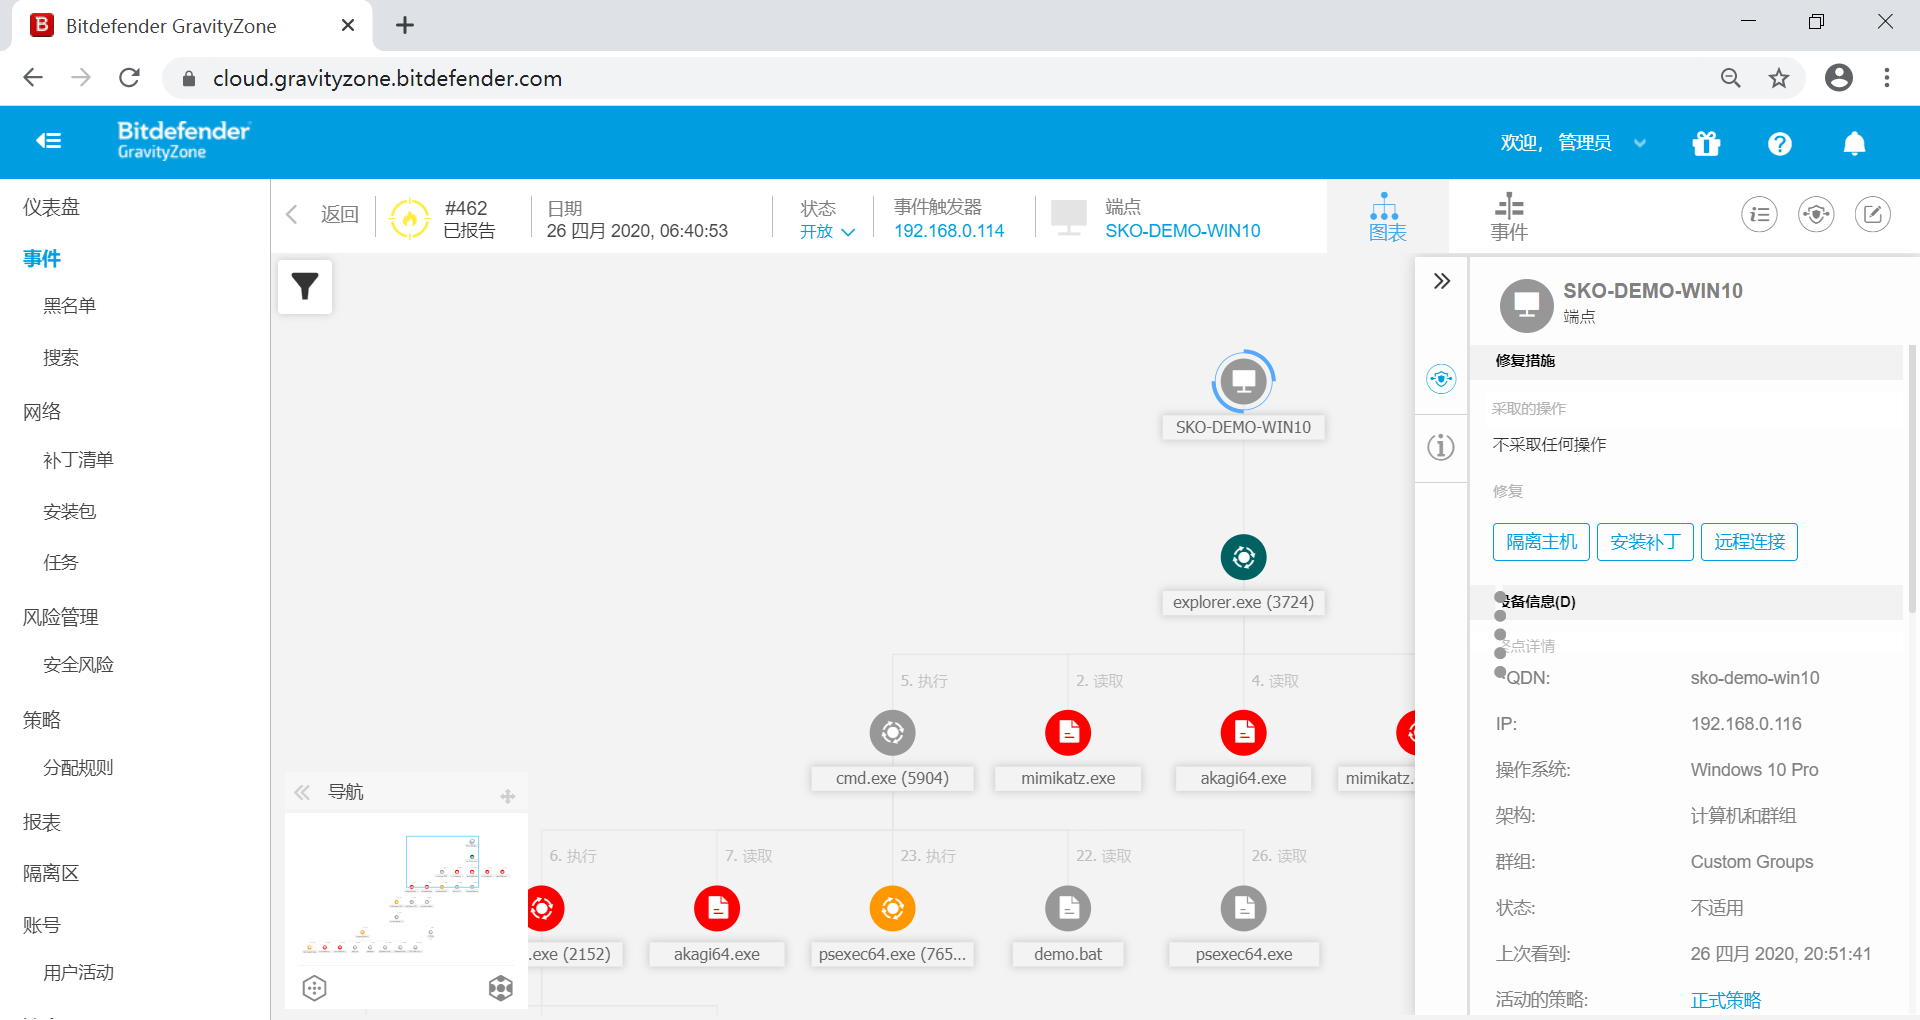Open the browser profile avatar icon
Screen dimensions: 1920x1020
click(x=1839, y=78)
